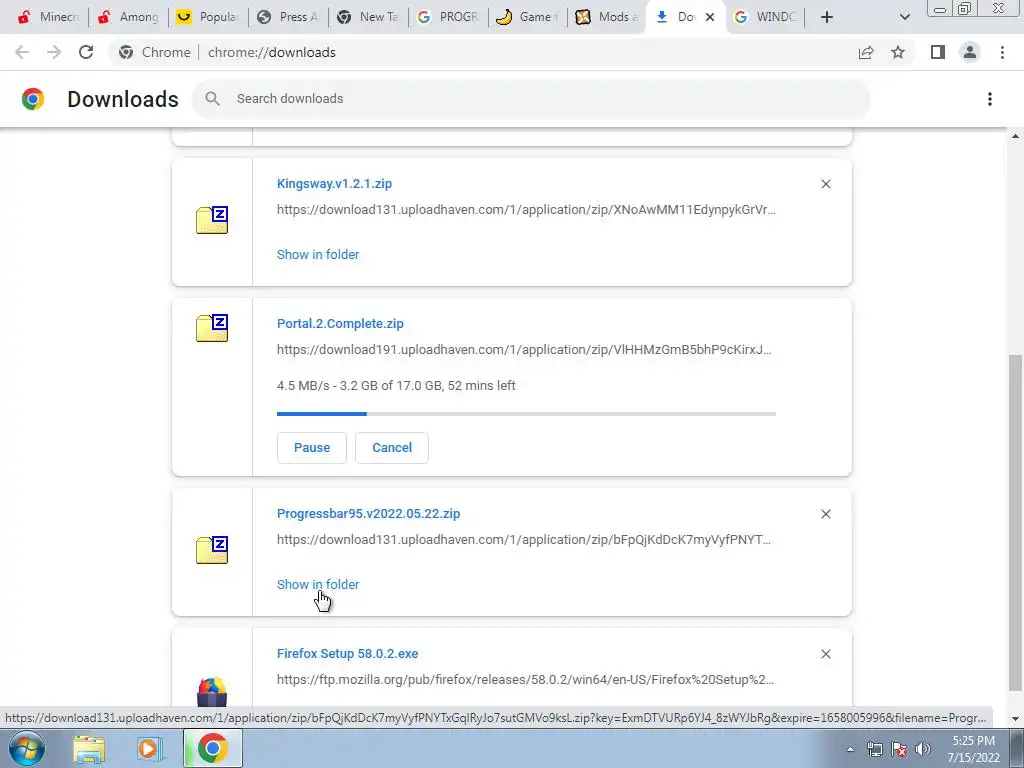Click the Search downloads field
This screenshot has width=1024, height=768.
pyautogui.click(x=531, y=99)
